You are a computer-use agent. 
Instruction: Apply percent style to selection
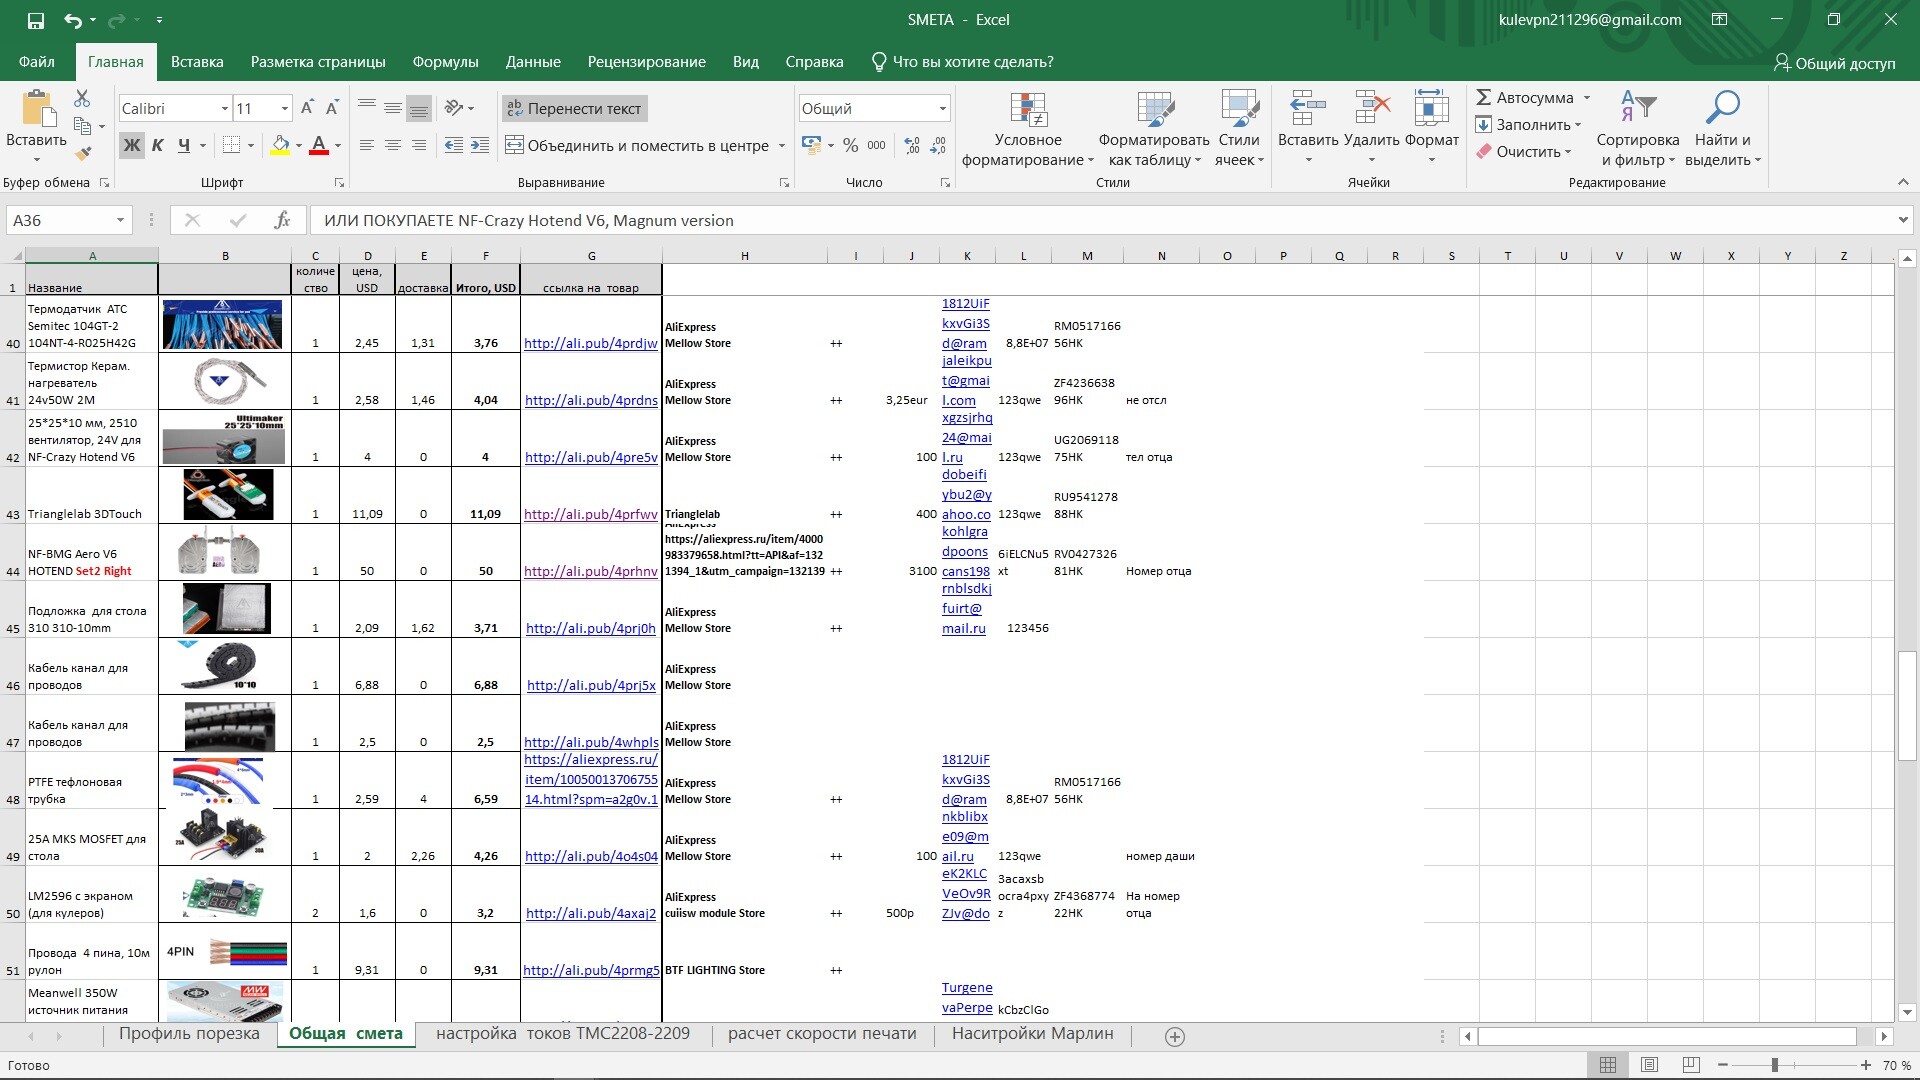[x=851, y=145]
